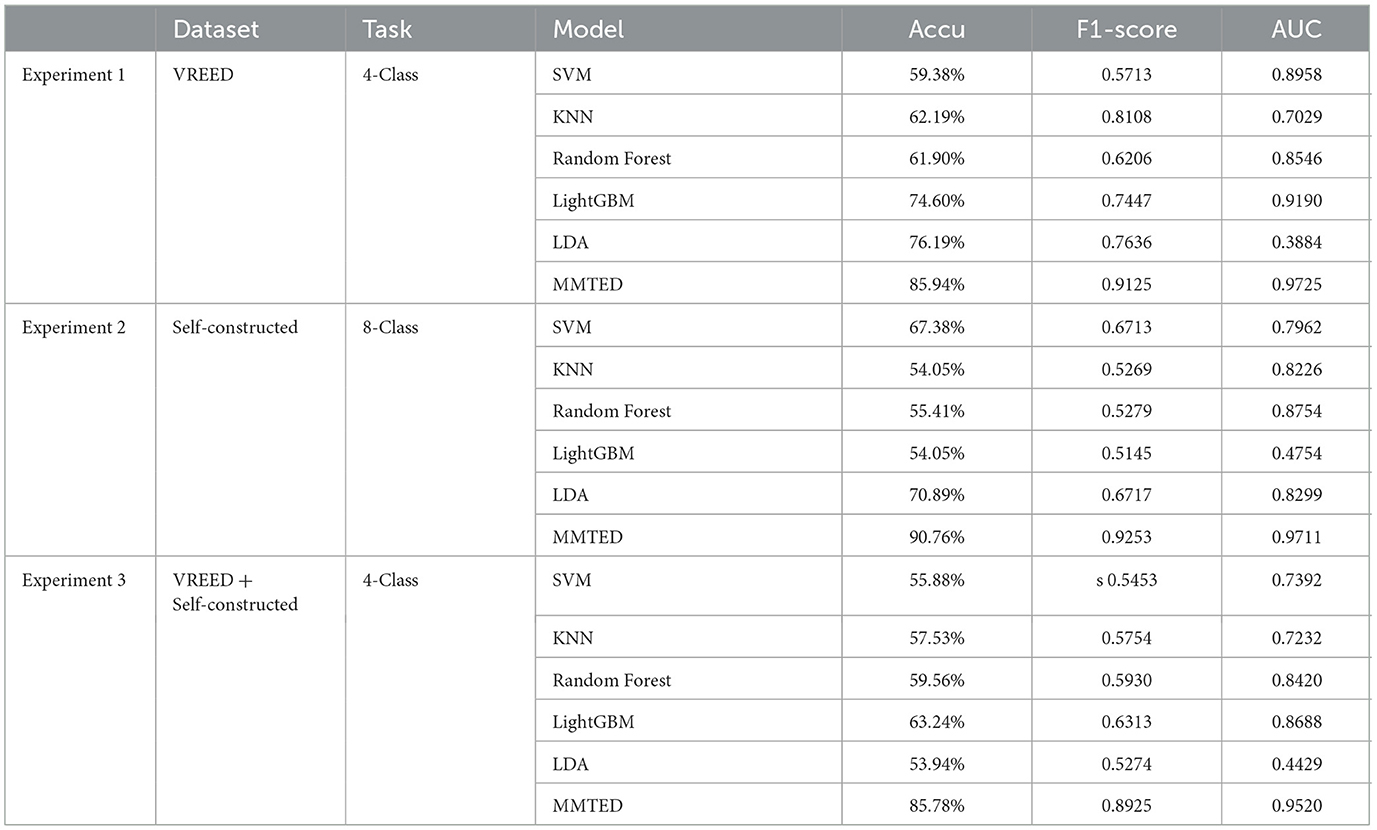Click the Dataset column header

click(x=215, y=30)
